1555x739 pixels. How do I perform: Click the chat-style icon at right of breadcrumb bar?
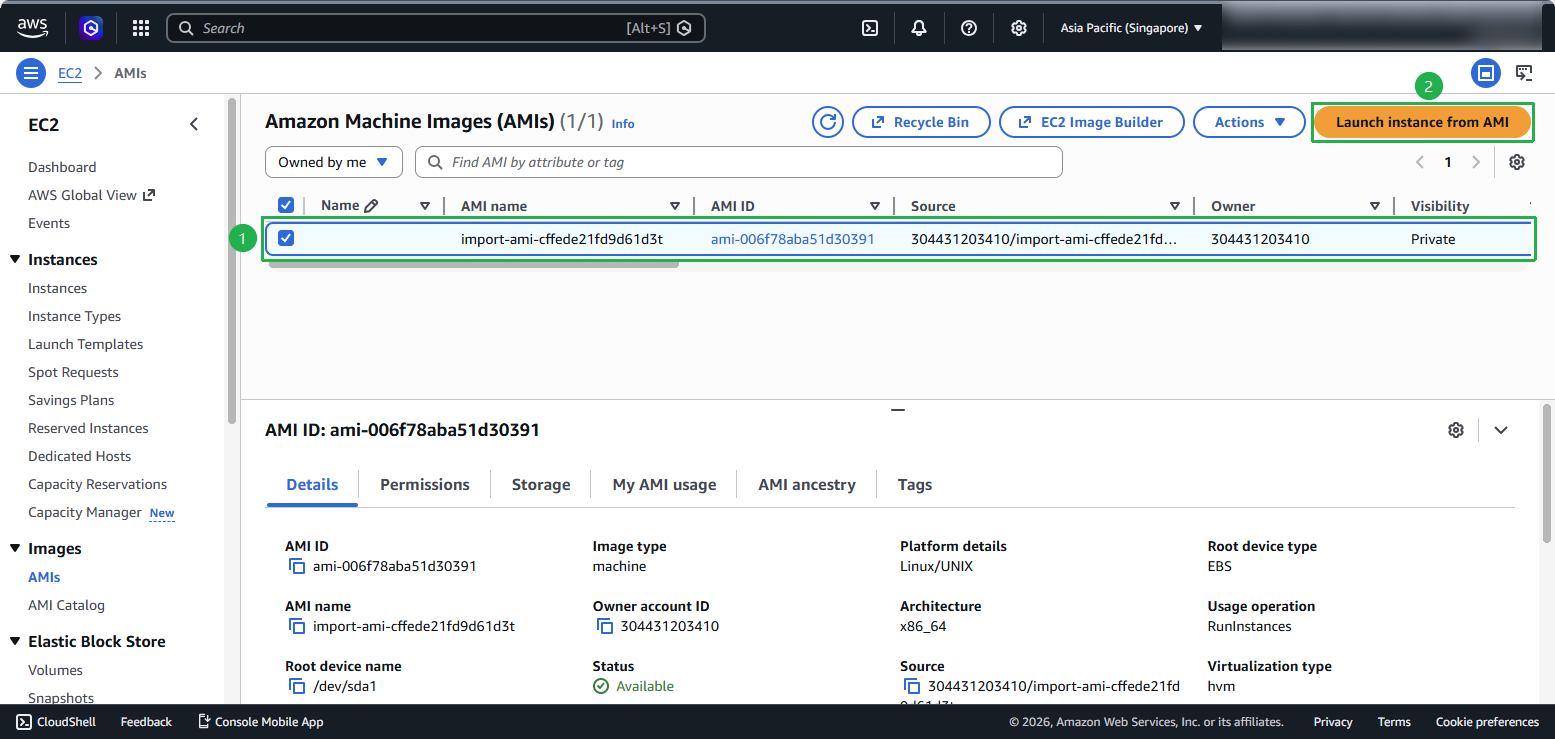tap(1524, 73)
